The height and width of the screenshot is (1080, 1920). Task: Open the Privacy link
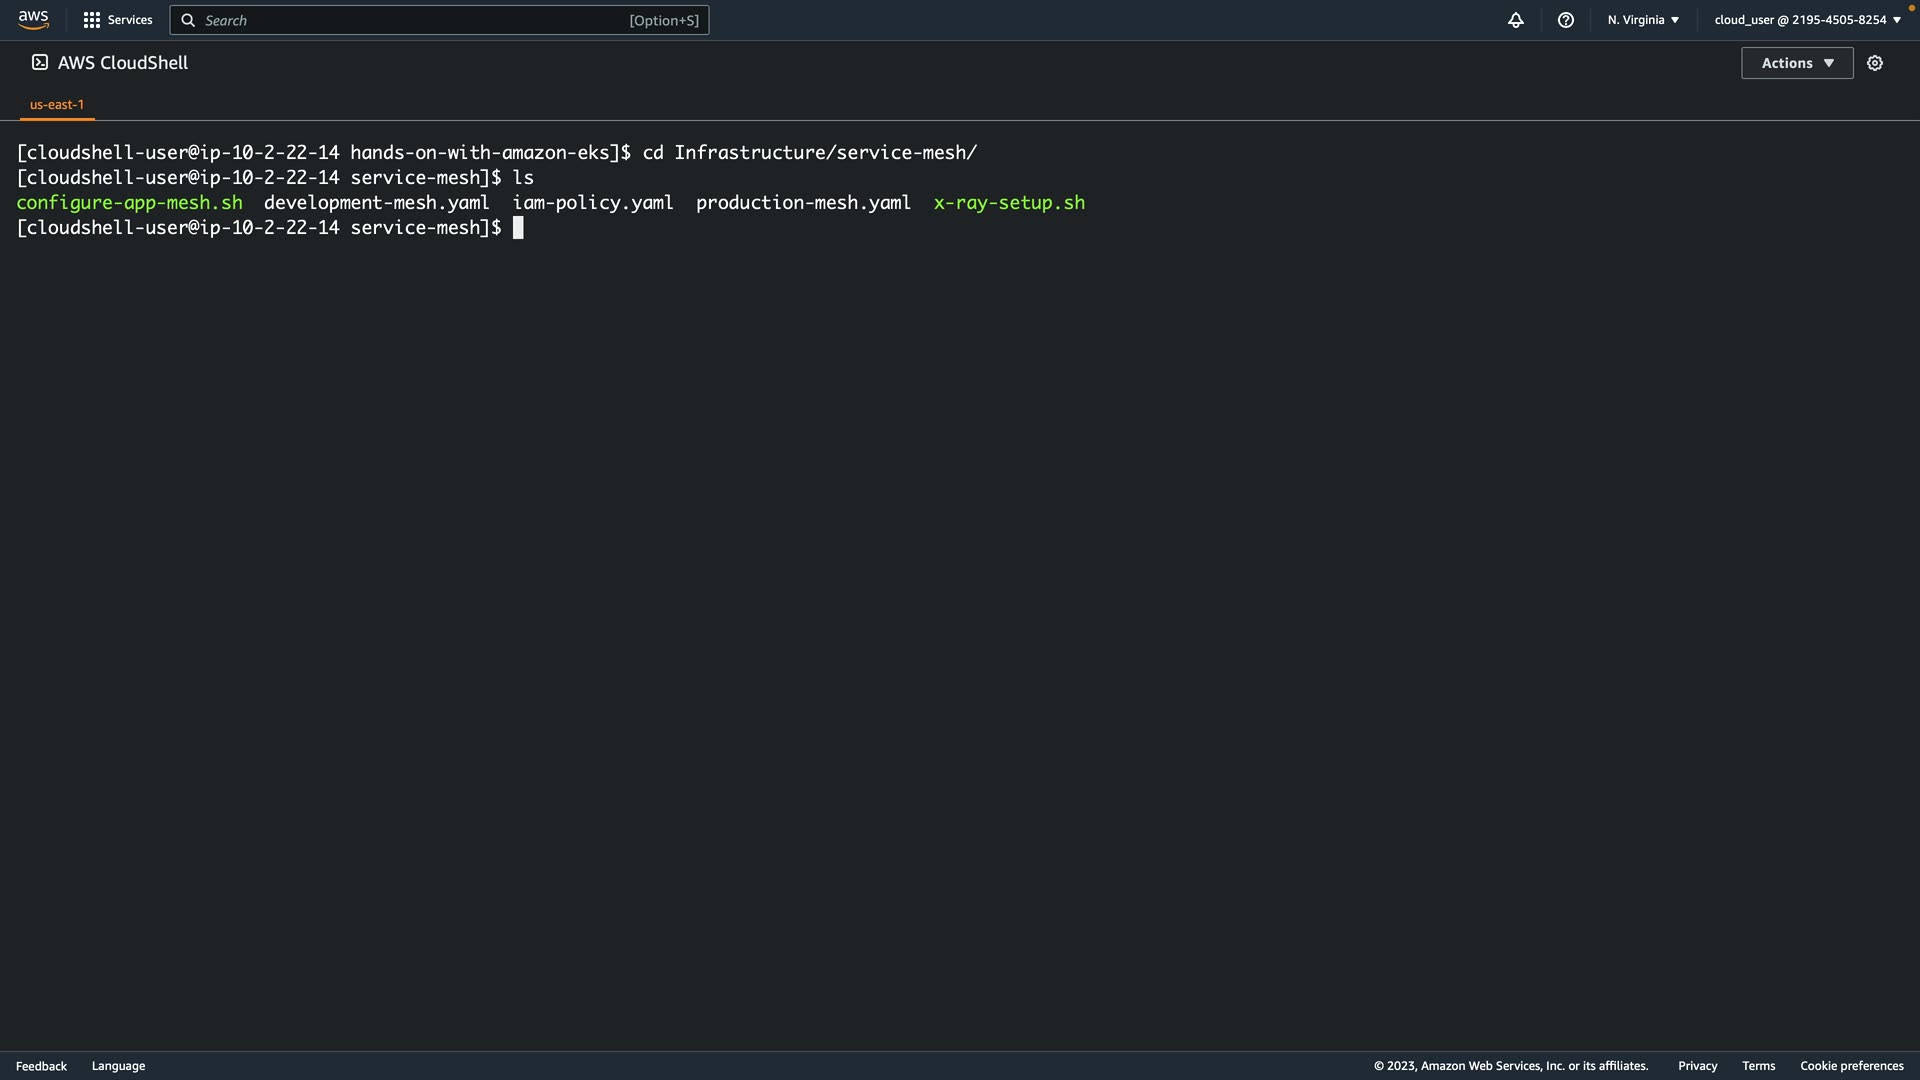[1697, 1066]
